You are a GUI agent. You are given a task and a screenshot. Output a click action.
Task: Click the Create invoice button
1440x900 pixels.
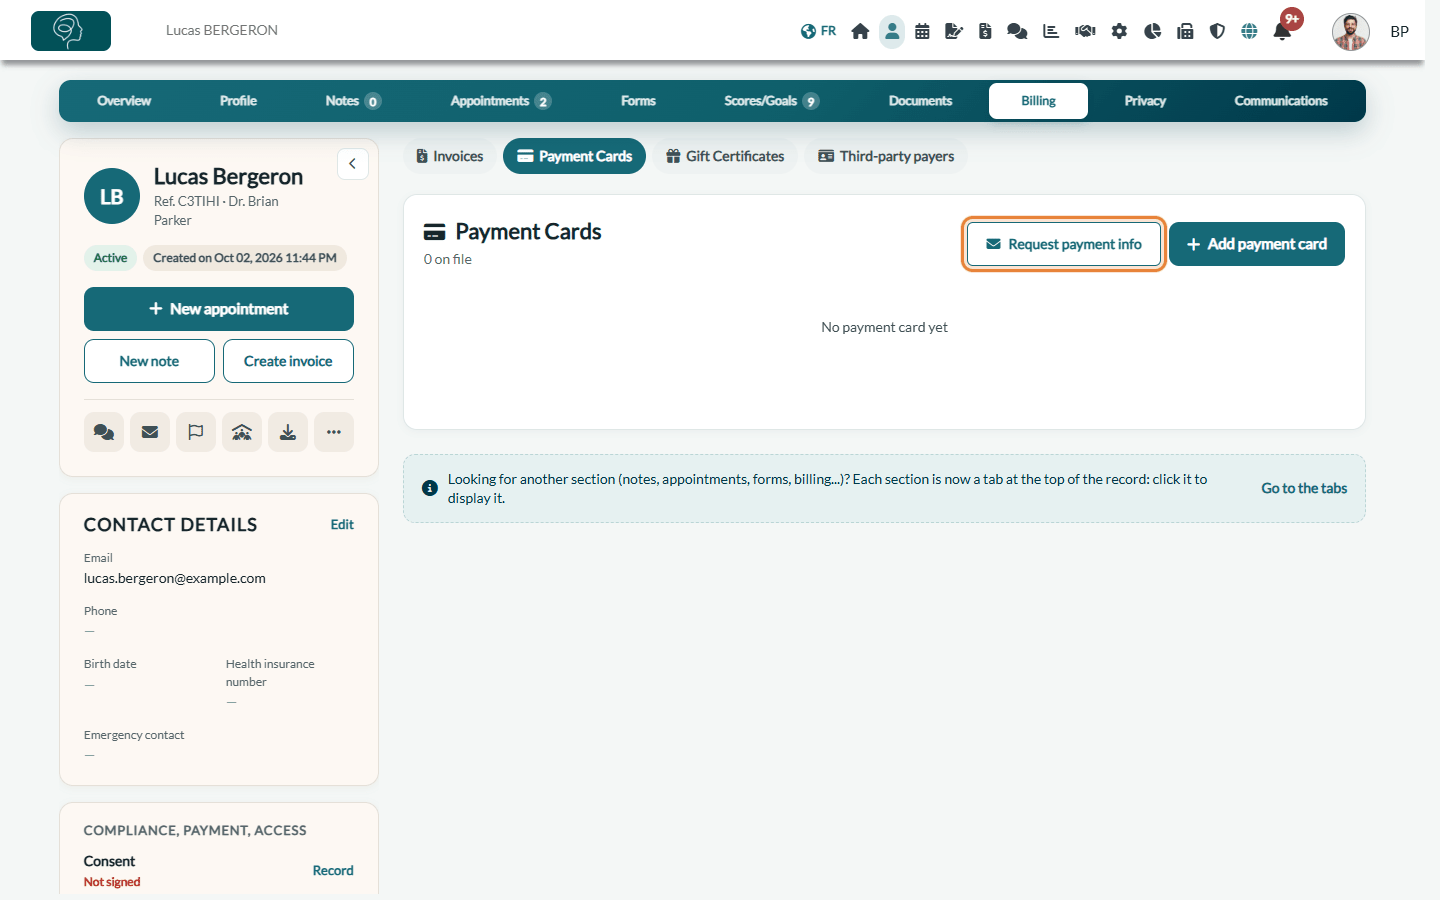pyautogui.click(x=288, y=361)
